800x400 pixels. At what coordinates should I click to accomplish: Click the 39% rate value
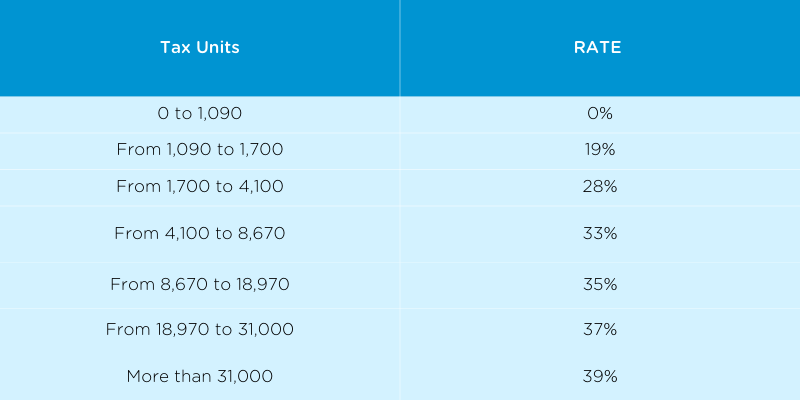tap(600, 376)
